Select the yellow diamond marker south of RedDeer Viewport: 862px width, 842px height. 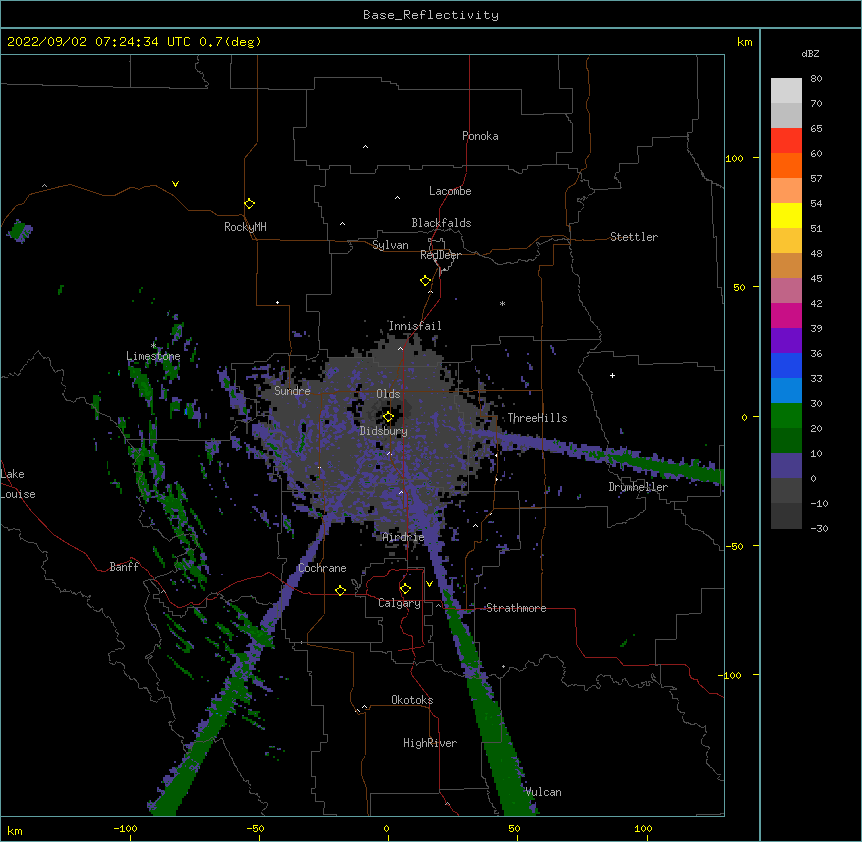click(x=425, y=281)
